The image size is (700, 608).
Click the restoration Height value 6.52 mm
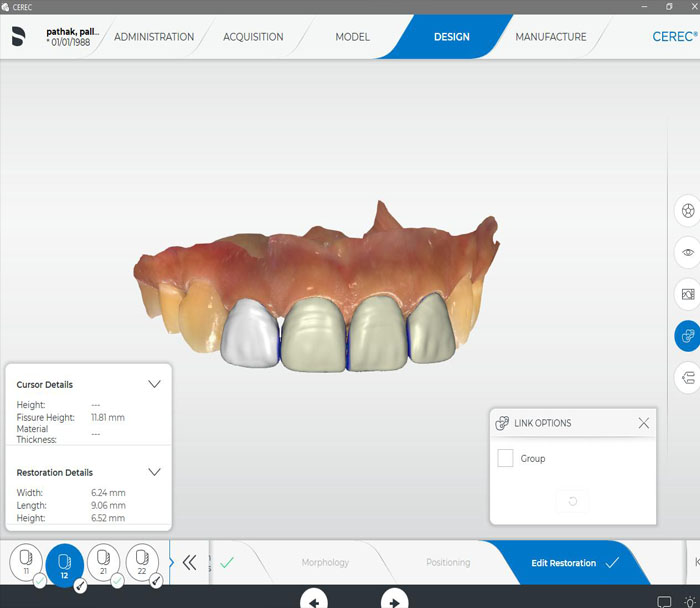[108, 518]
